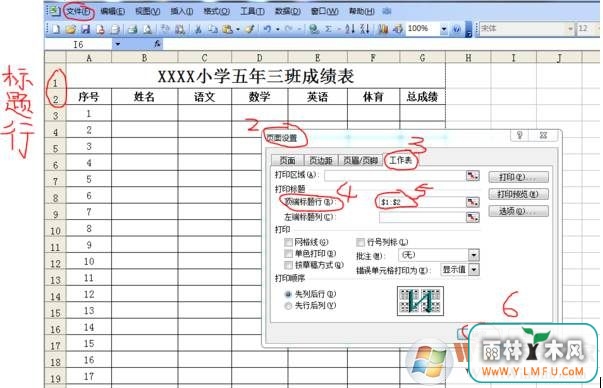
Task: Click the Print printer icon in toolbar
Action: click(133, 29)
